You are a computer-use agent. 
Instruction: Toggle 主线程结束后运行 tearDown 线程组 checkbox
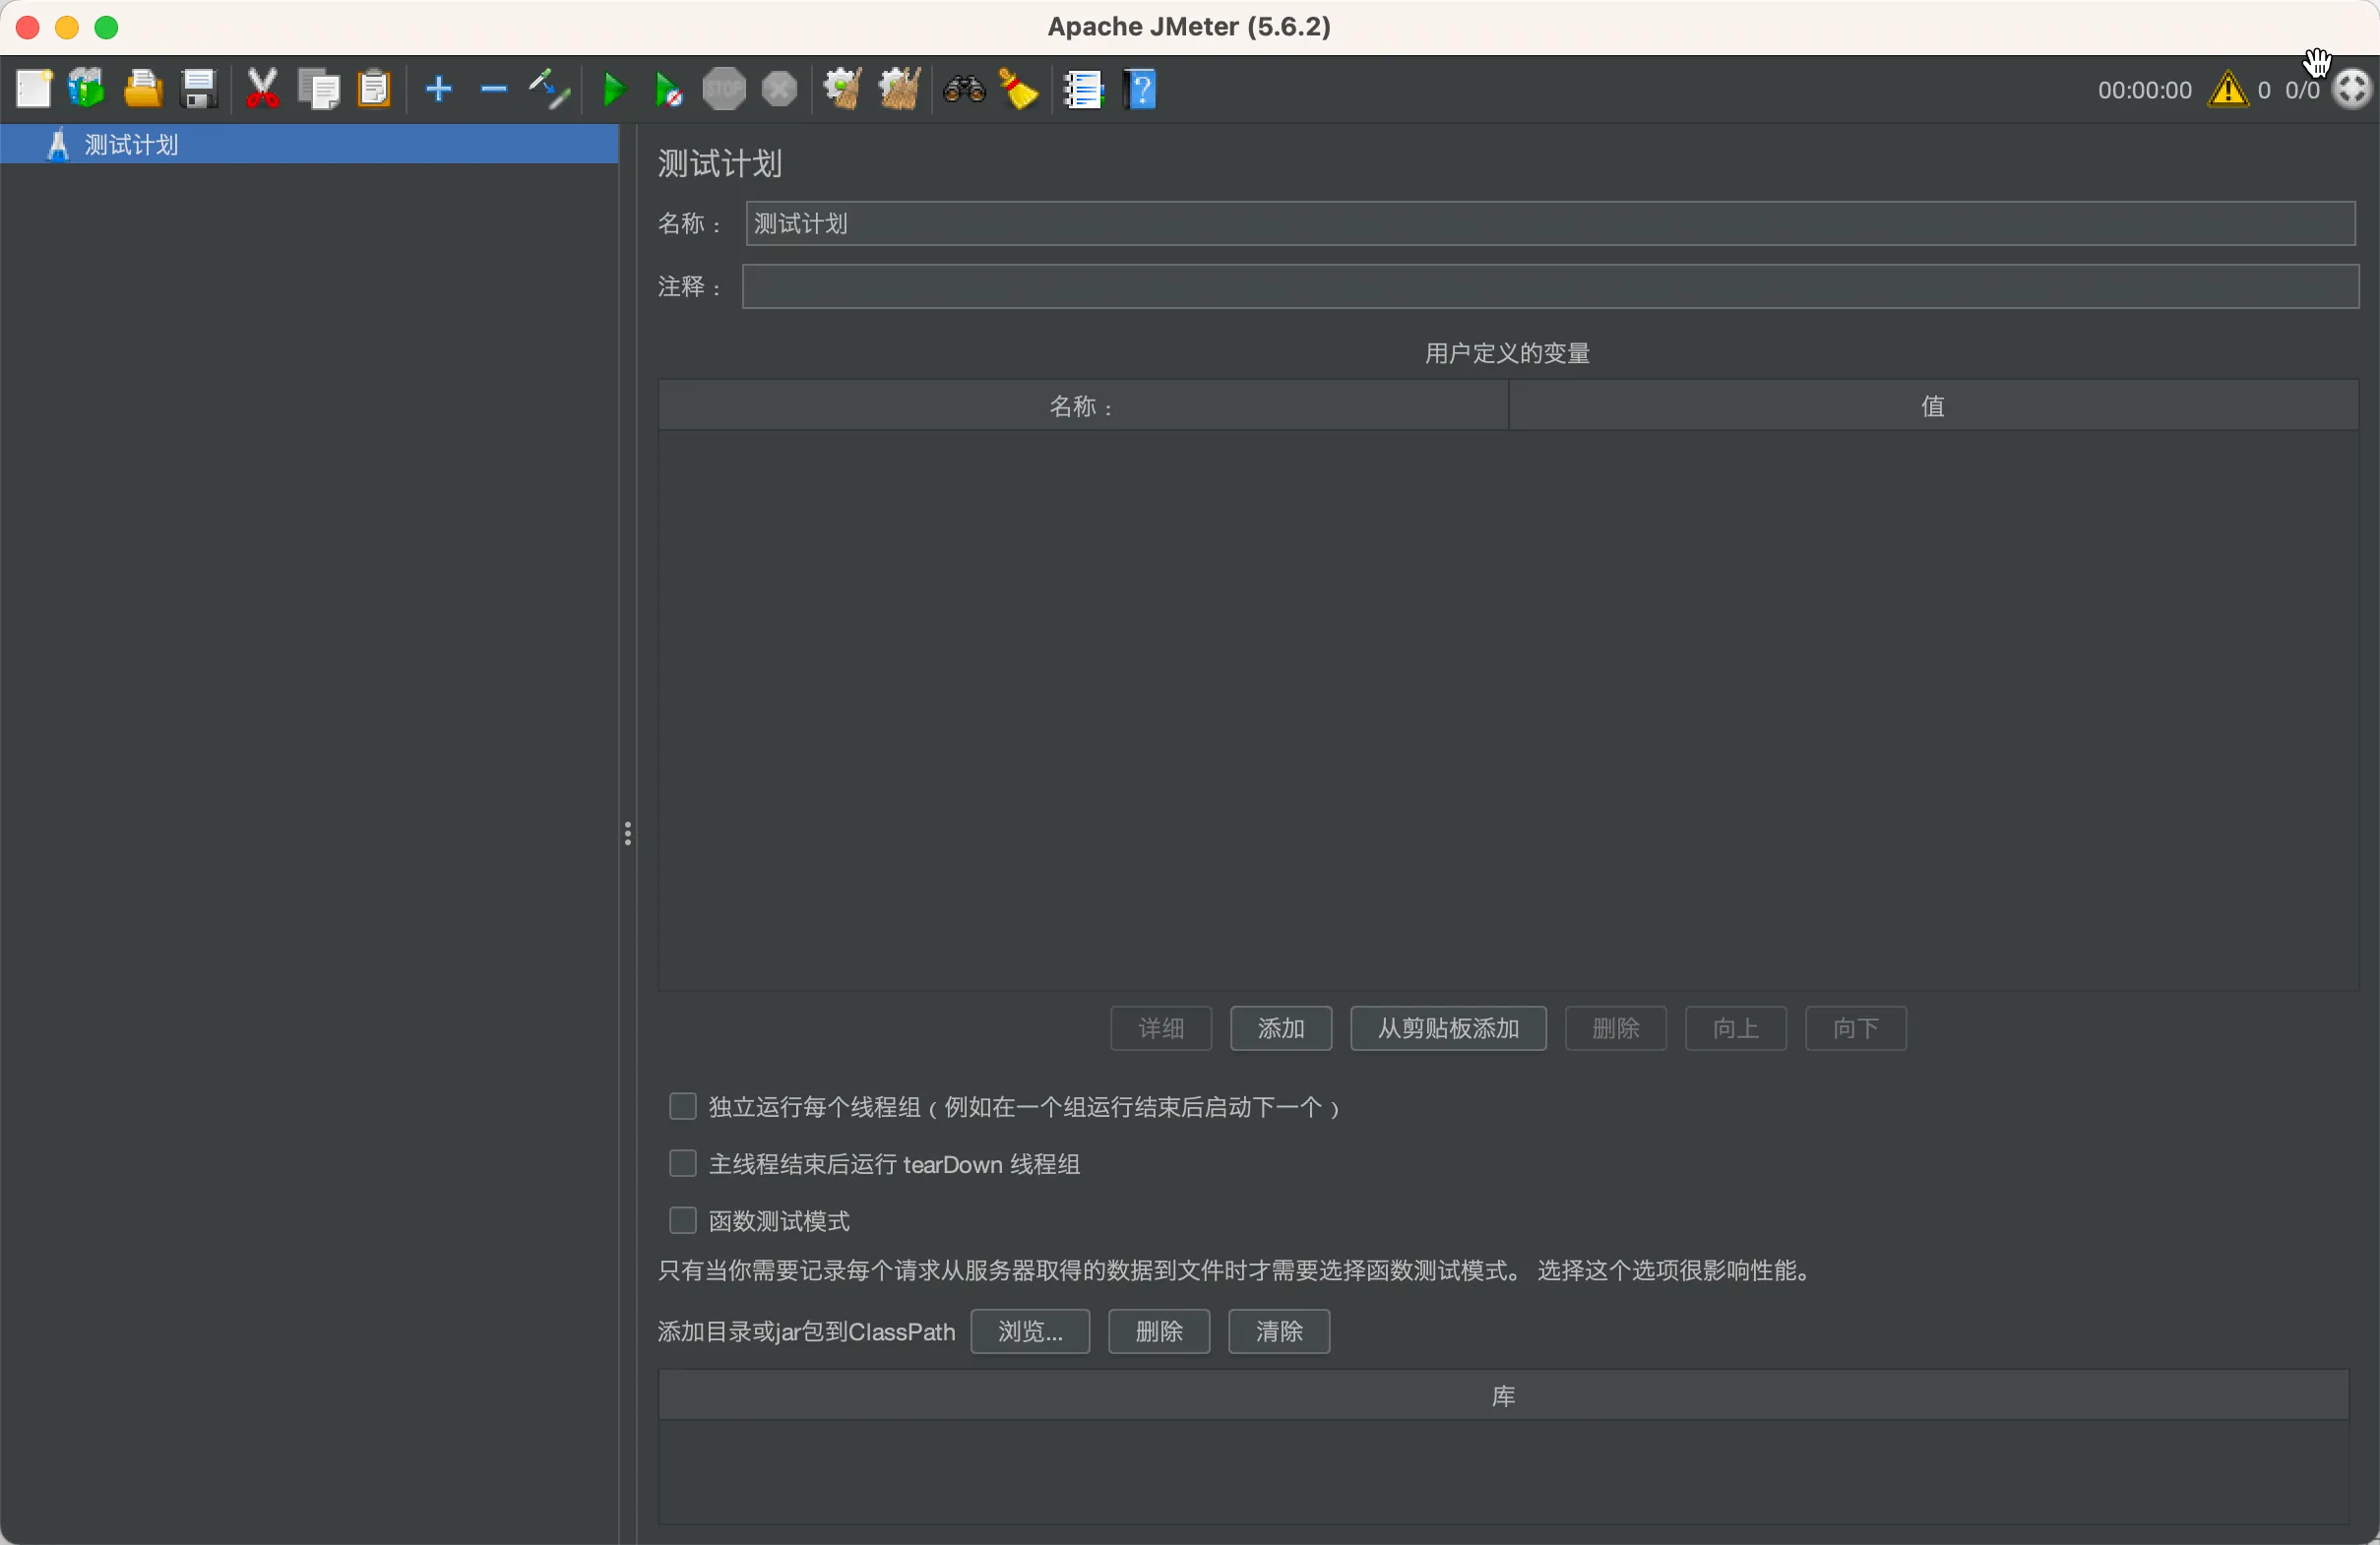682,1163
